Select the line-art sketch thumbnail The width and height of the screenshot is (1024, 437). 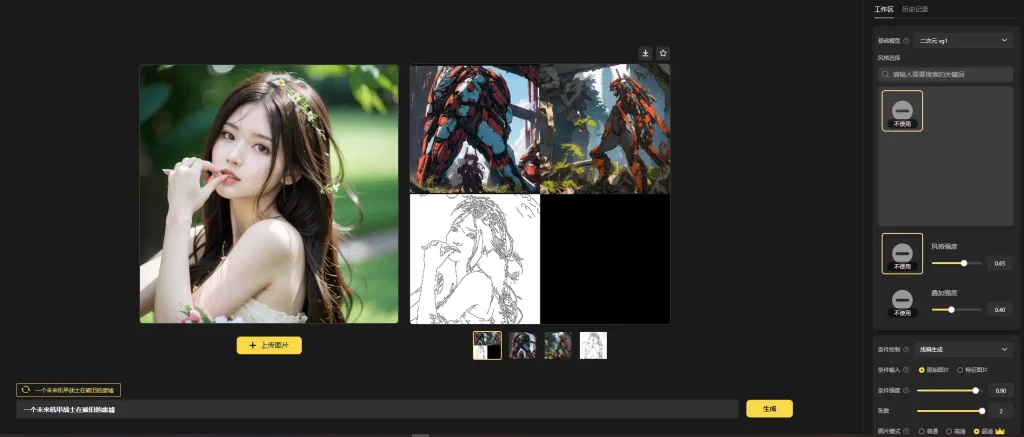pos(594,345)
